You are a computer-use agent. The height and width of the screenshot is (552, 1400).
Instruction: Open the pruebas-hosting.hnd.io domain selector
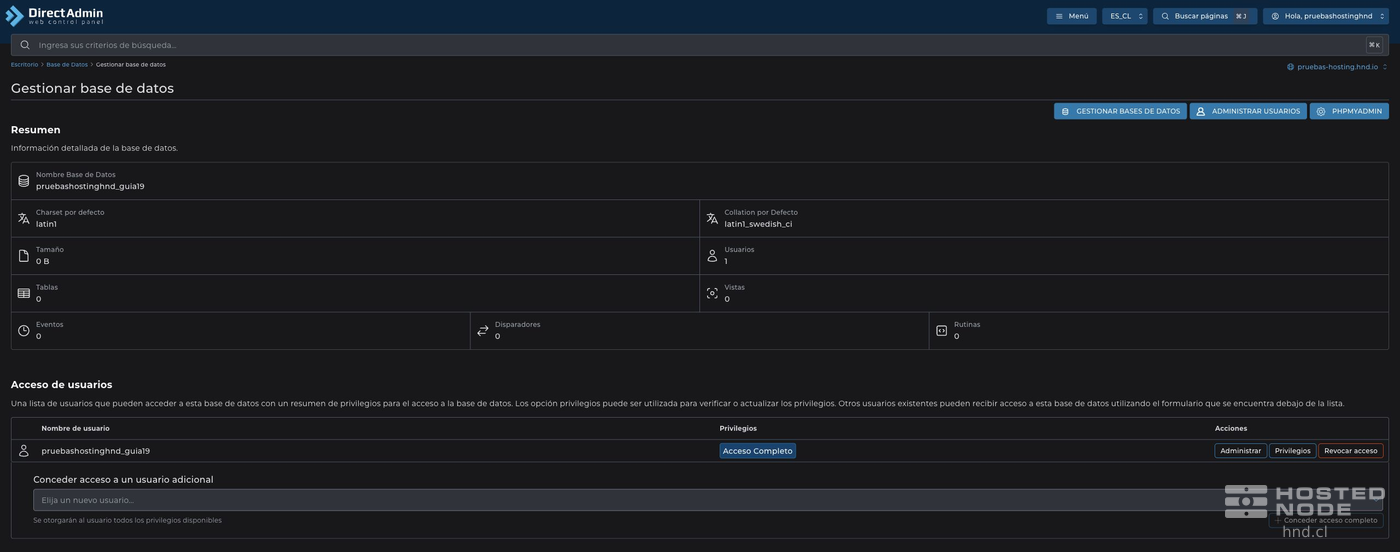click(x=1337, y=67)
